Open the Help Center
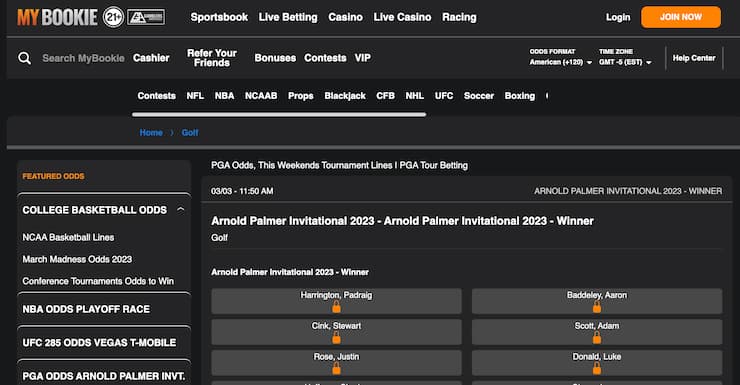Screen dimensions: 740x385 [x=694, y=58]
